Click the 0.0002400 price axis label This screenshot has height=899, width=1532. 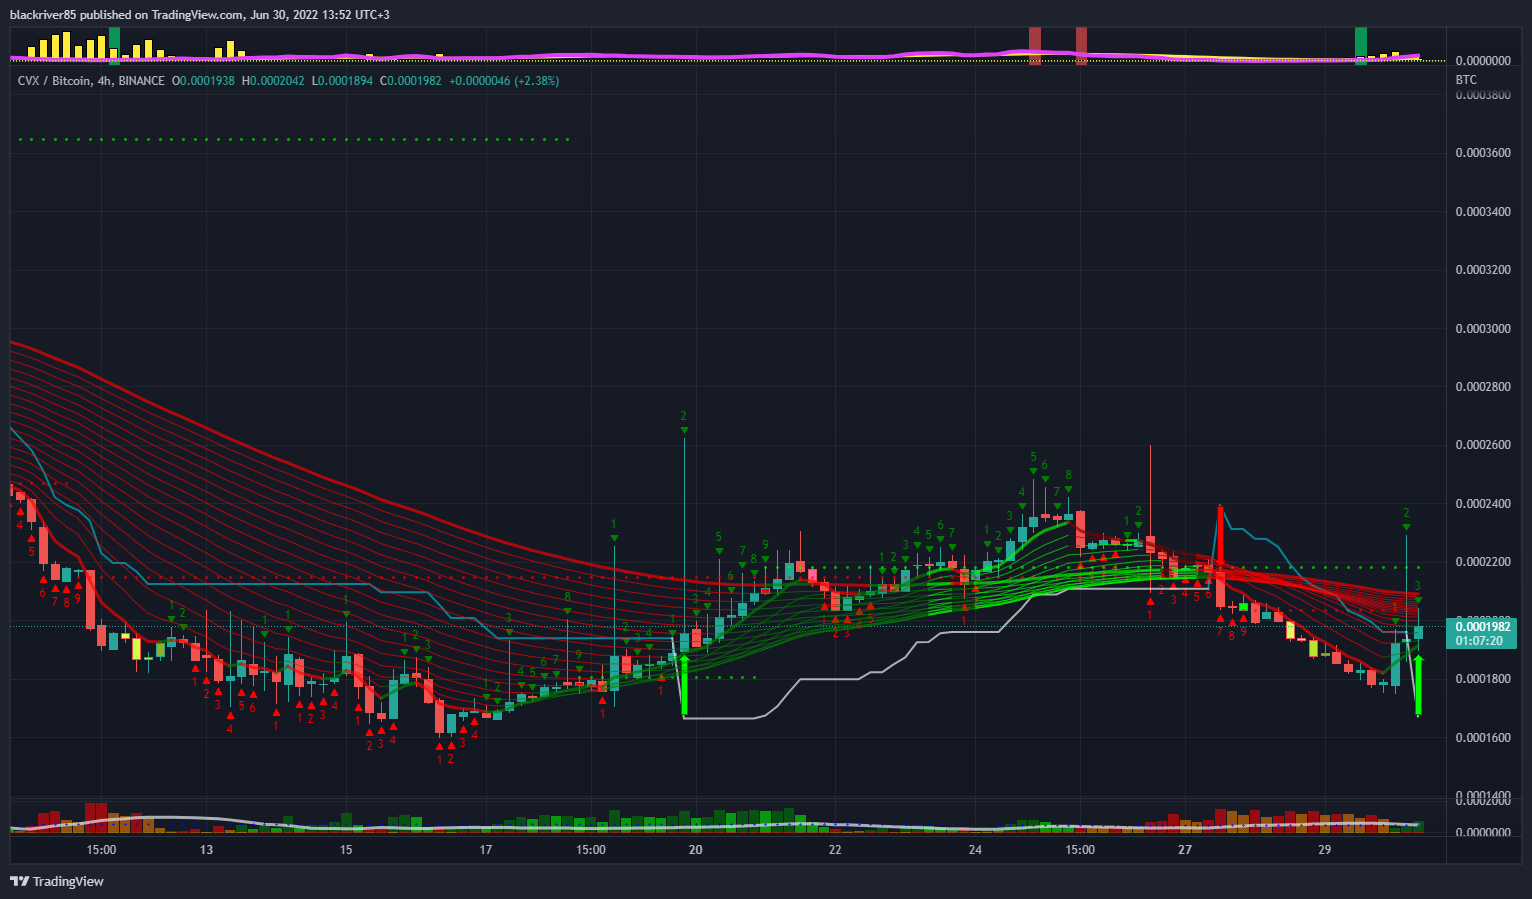(x=1483, y=504)
